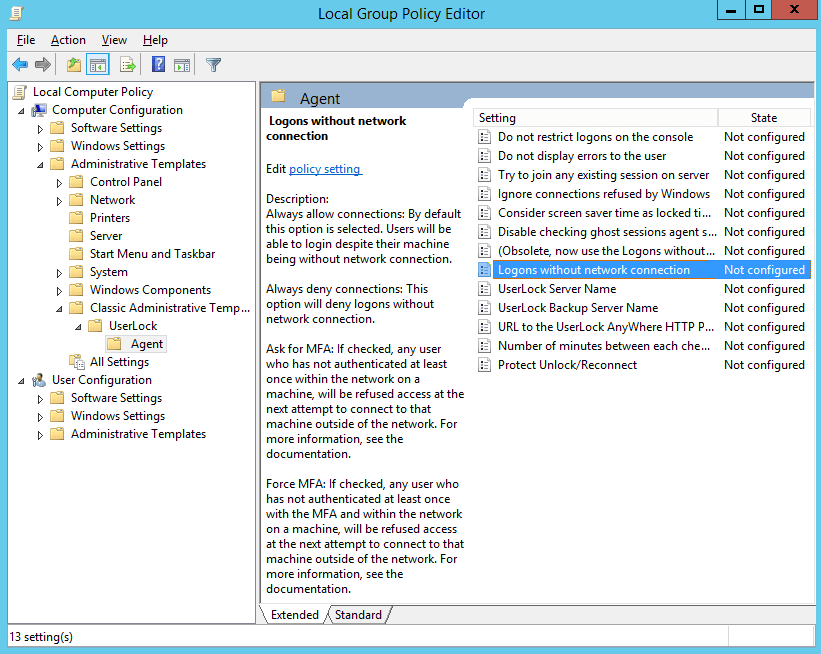
Task: Click the Back arrow in the toolbar
Action: point(20,65)
